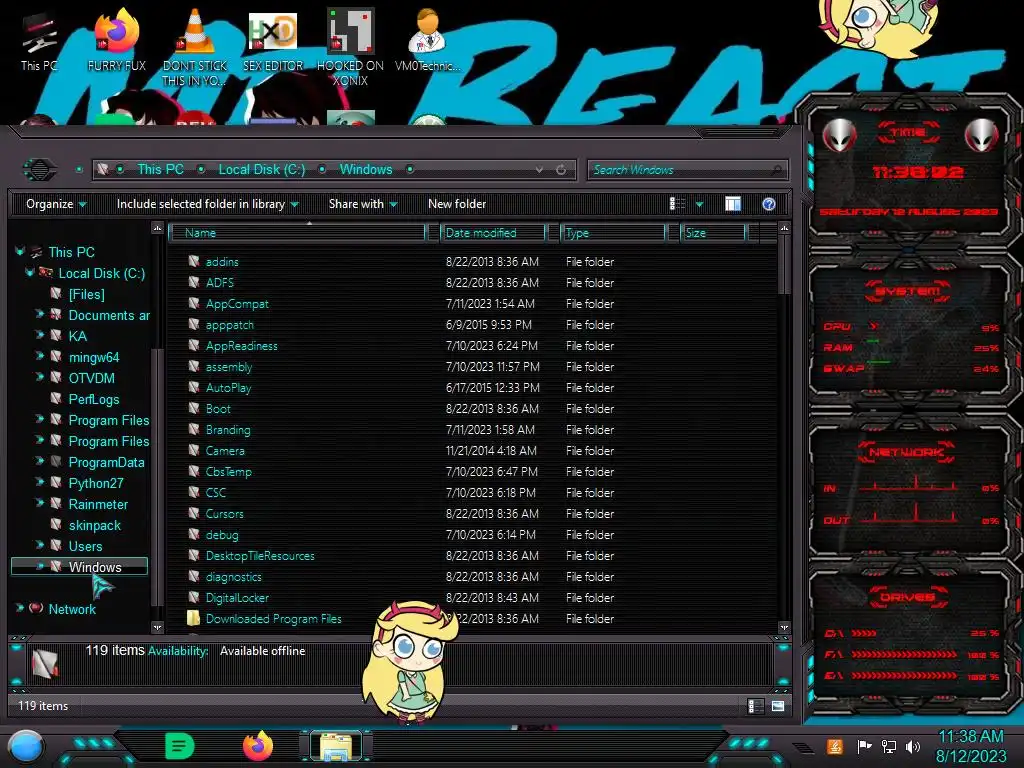This screenshot has width=1024, height=768.
Task: Expand the Users tree node
Action: [x=39, y=545]
